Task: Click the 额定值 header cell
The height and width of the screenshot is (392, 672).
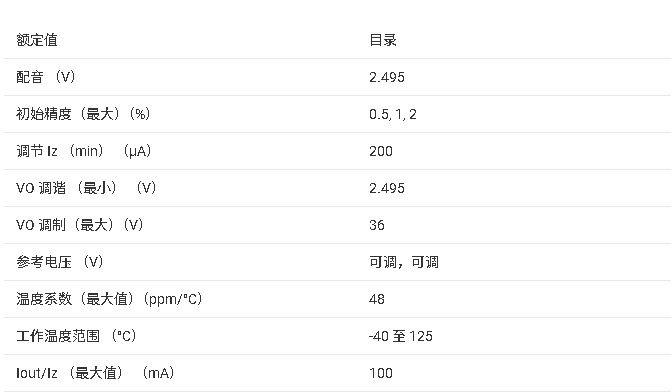Action: pyautogui.click(x=37, y=40)
